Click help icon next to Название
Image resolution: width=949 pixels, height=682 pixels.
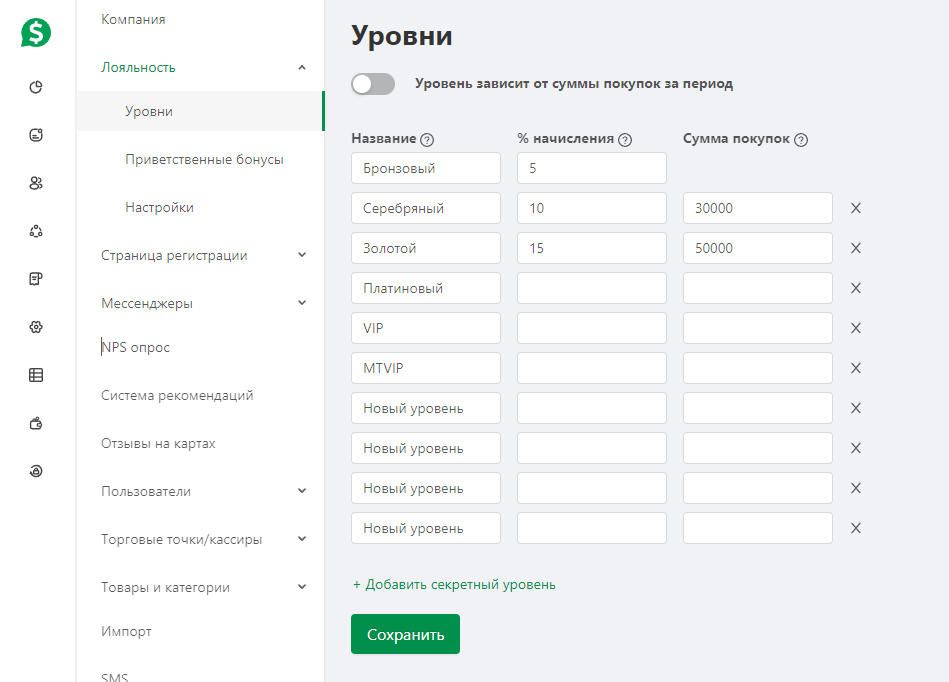click(x=427, y=140)
